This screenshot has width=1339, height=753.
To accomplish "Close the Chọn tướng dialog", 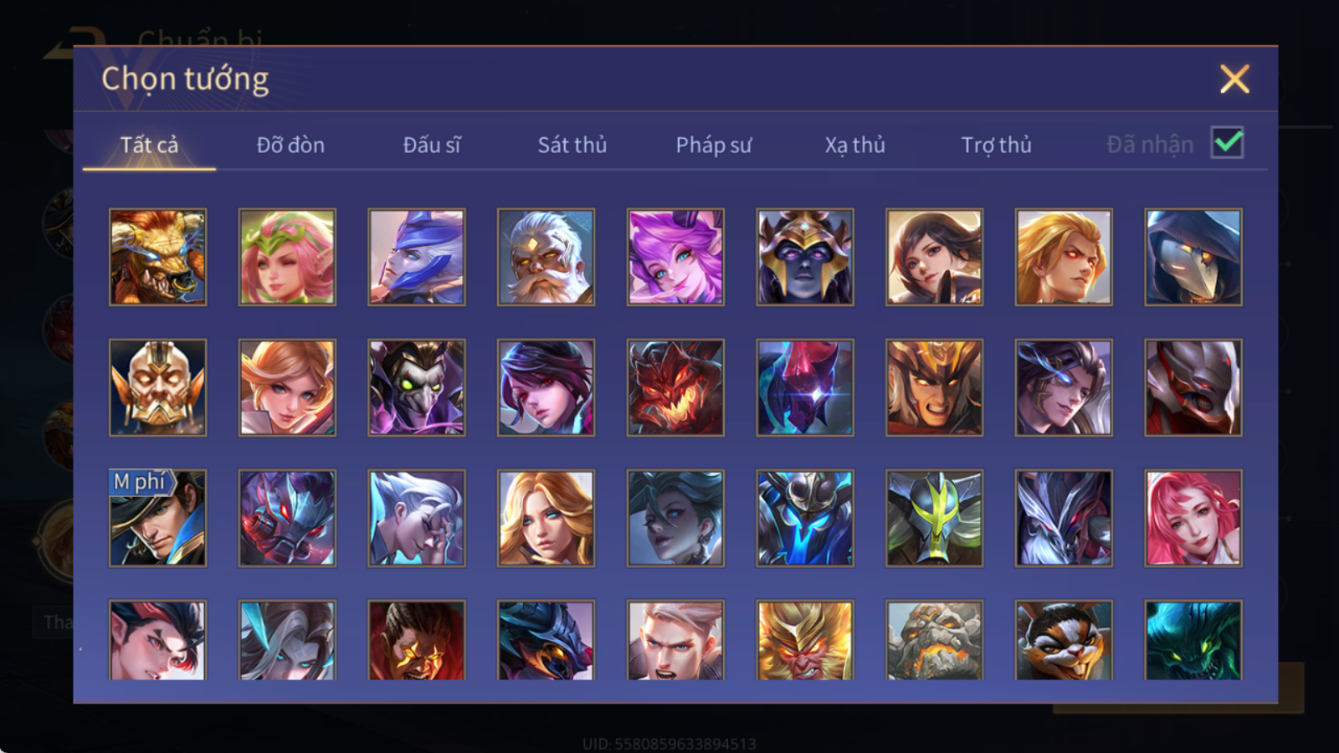I will (x=1234, y=79).
